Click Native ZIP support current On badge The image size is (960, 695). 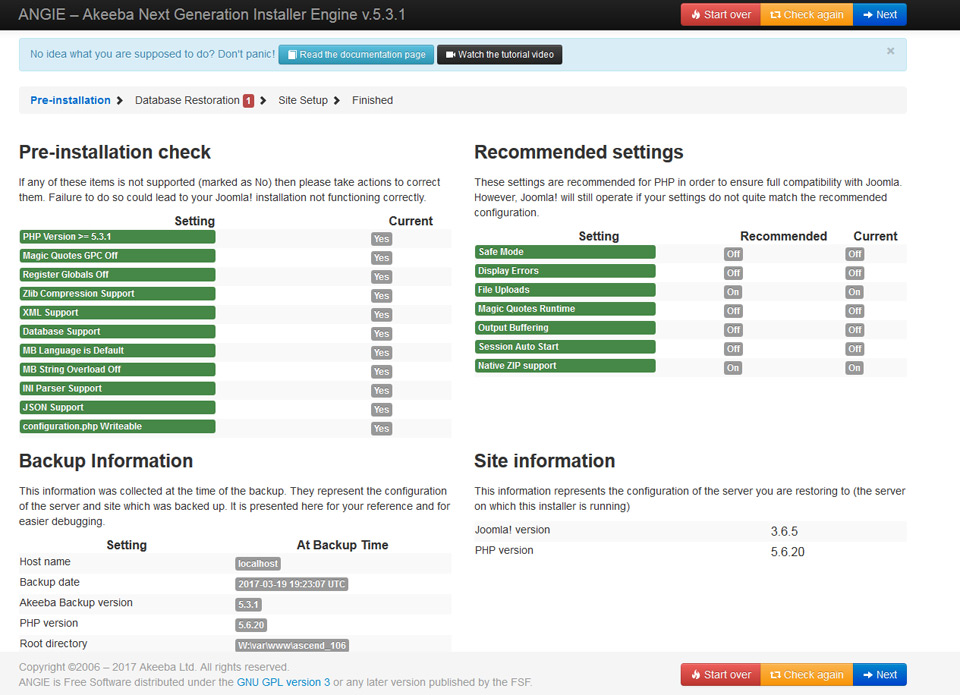(855, 368)
